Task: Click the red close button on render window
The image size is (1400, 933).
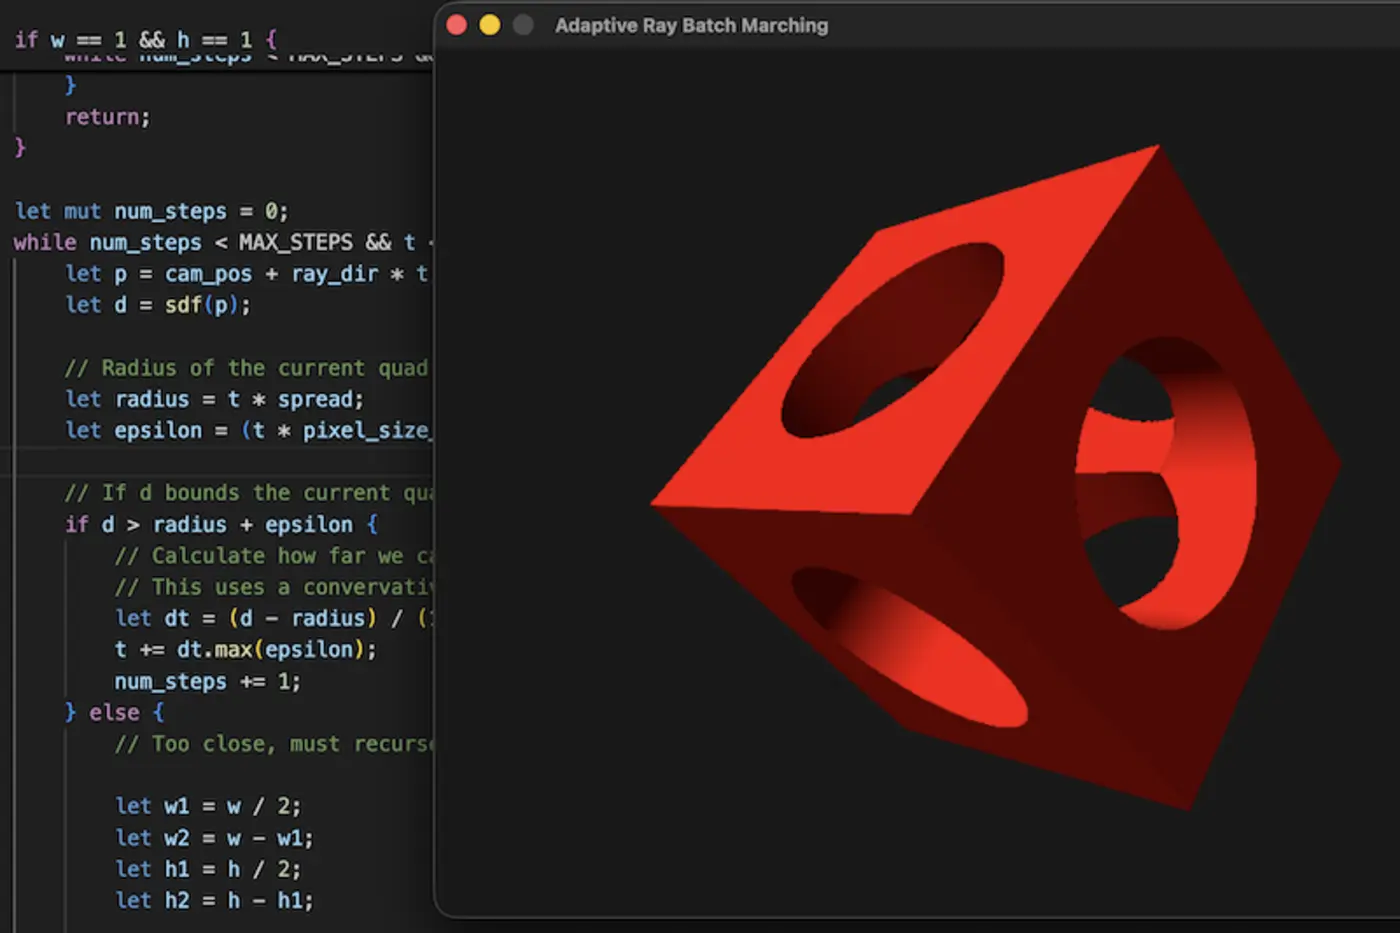Action: [x=456, y=24]
